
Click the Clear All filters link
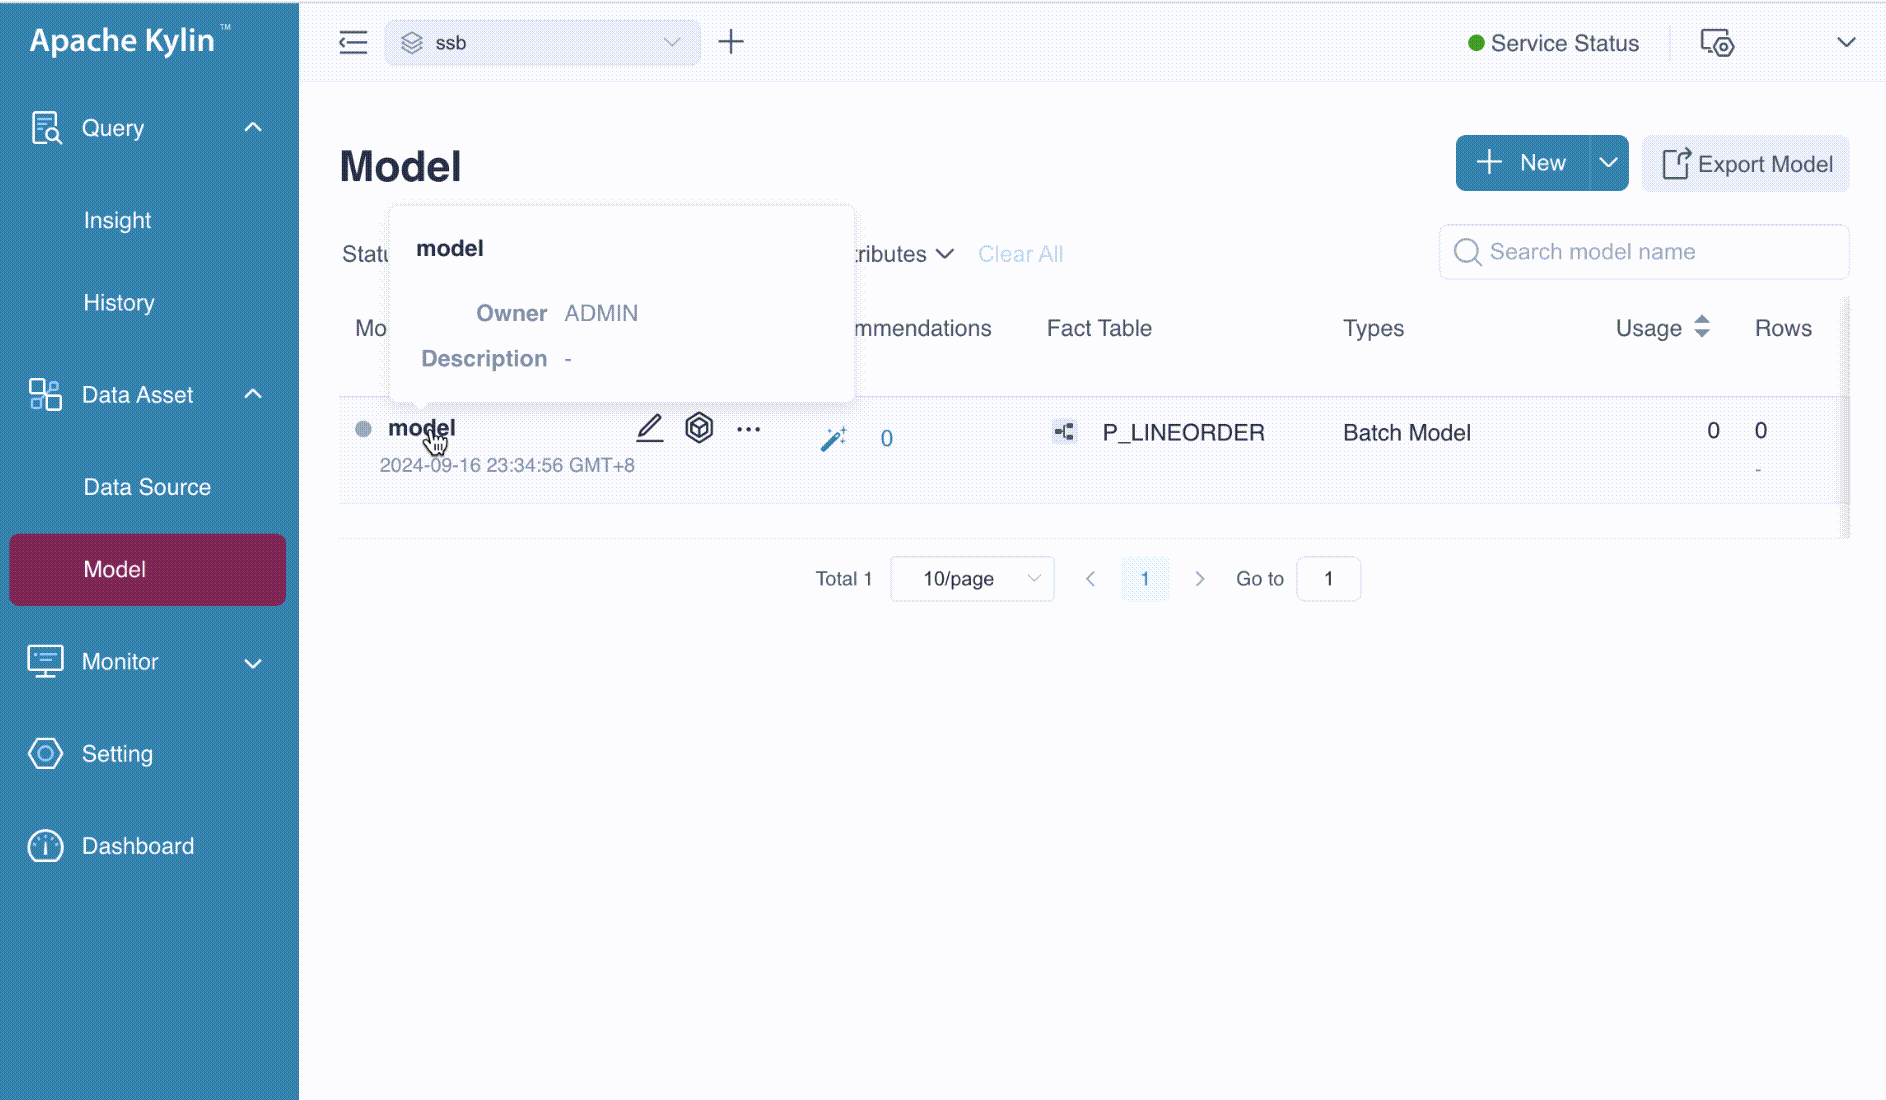1020,254
